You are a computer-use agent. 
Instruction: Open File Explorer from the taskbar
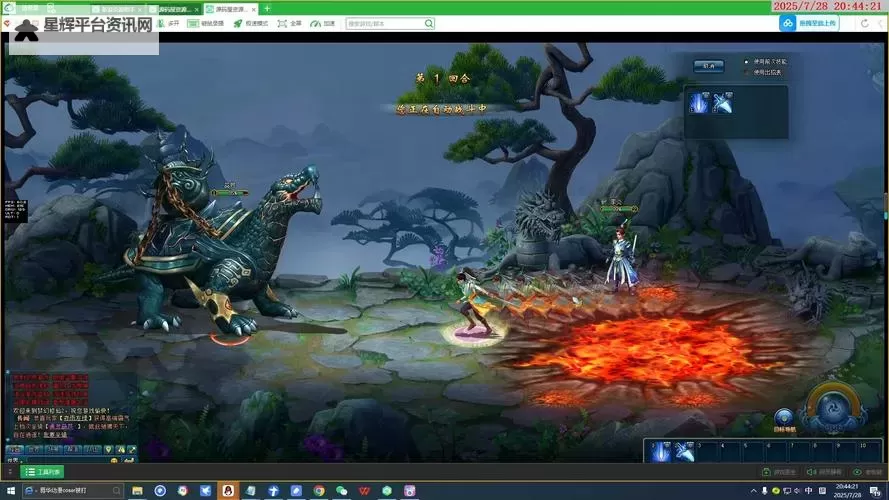pyautogui.click(x=137, y=490)
